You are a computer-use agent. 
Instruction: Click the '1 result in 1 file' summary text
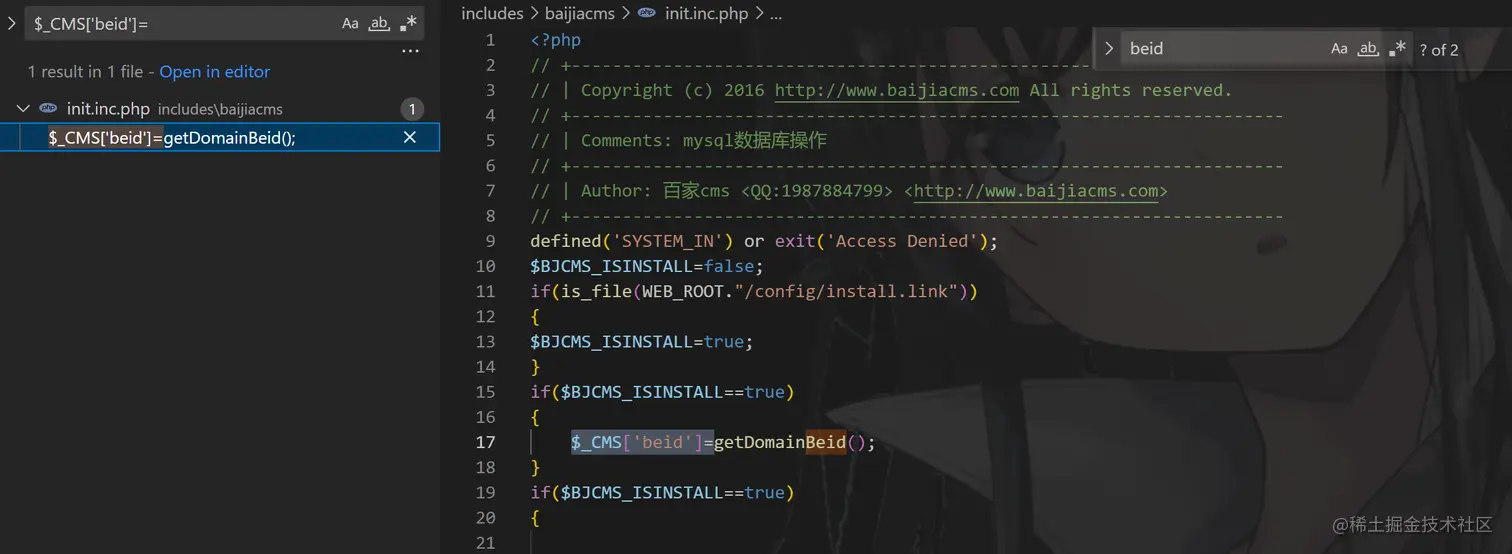pos(87,72)
